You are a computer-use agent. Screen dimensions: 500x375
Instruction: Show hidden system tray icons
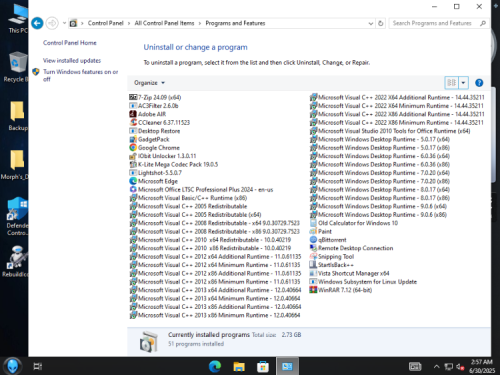(436, 367)
